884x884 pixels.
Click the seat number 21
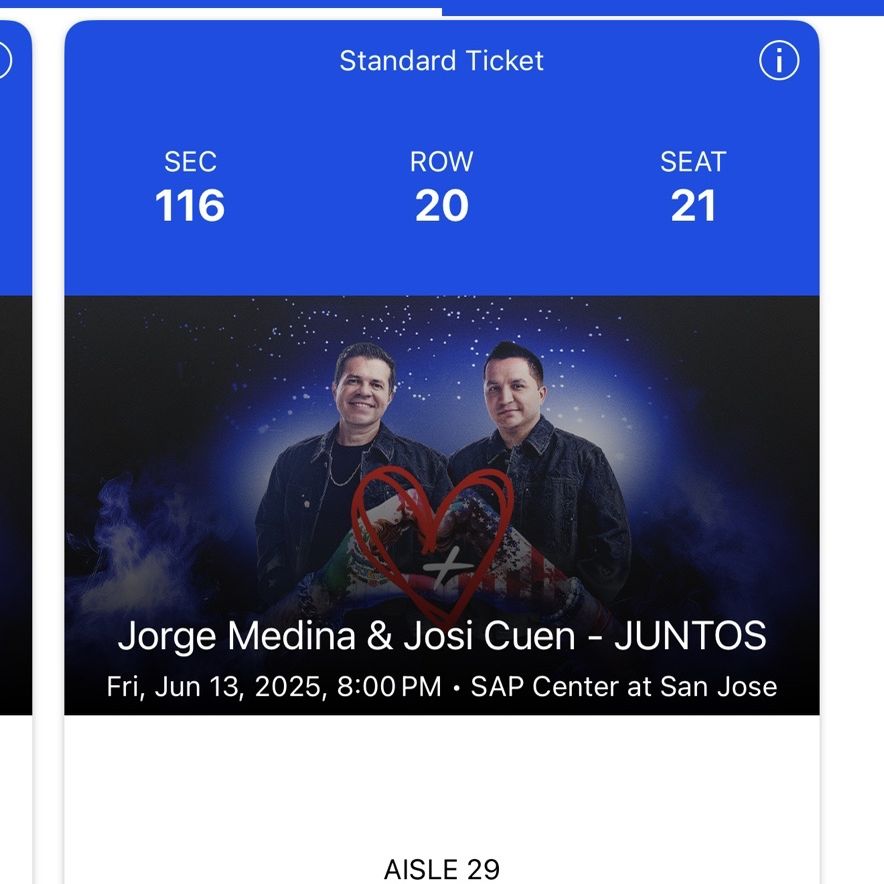point(693,205)
